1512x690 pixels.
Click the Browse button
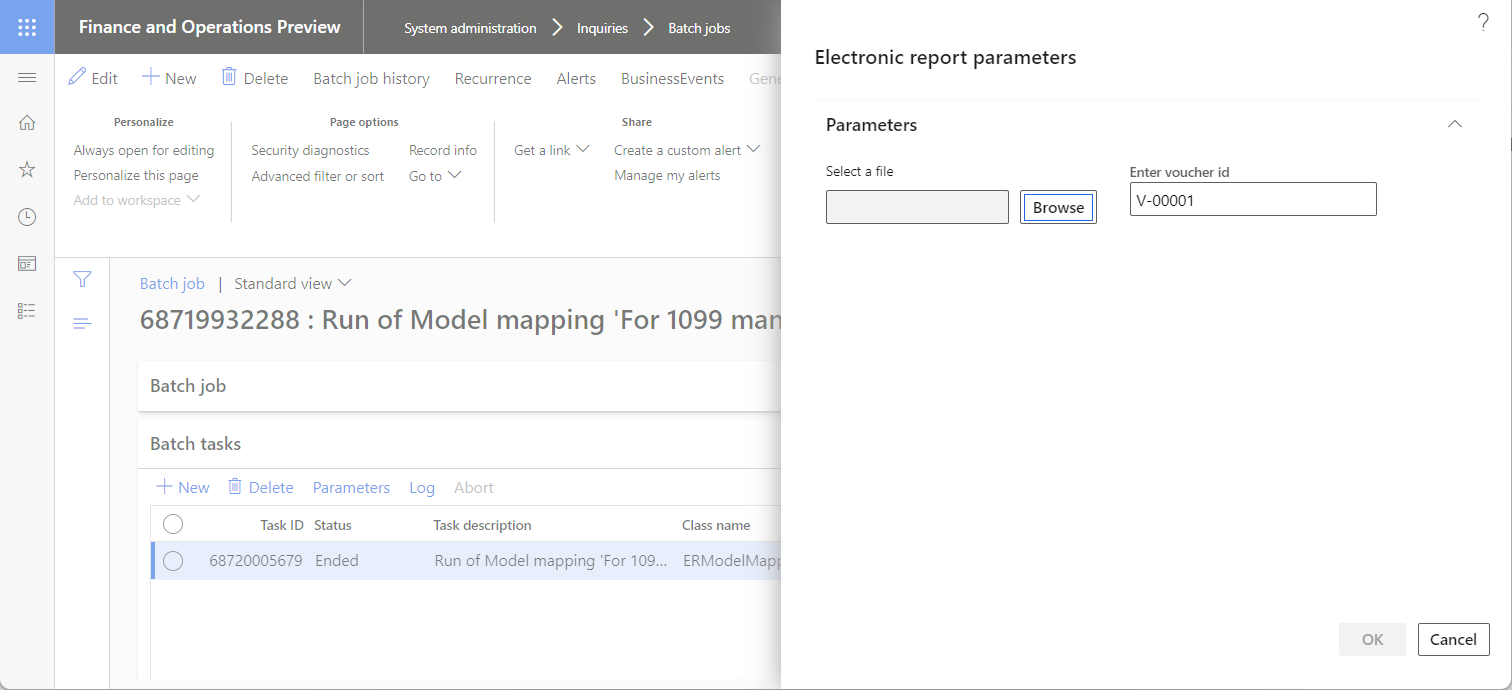[1057, 207]
